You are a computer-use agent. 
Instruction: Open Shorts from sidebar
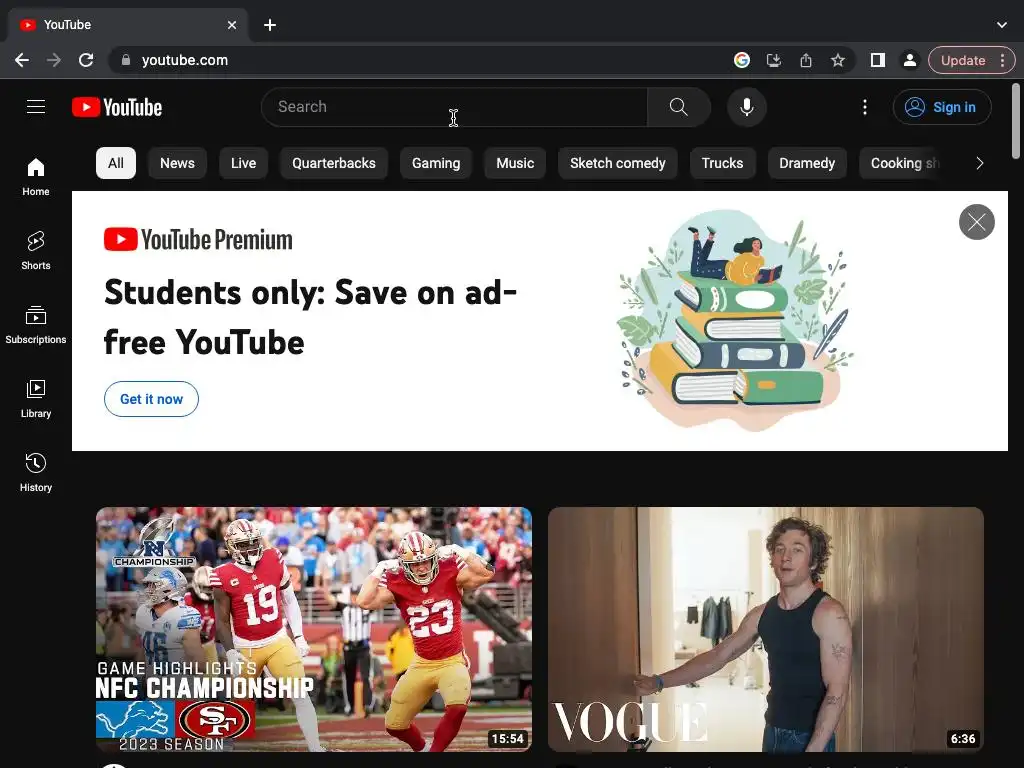(36, 251)
